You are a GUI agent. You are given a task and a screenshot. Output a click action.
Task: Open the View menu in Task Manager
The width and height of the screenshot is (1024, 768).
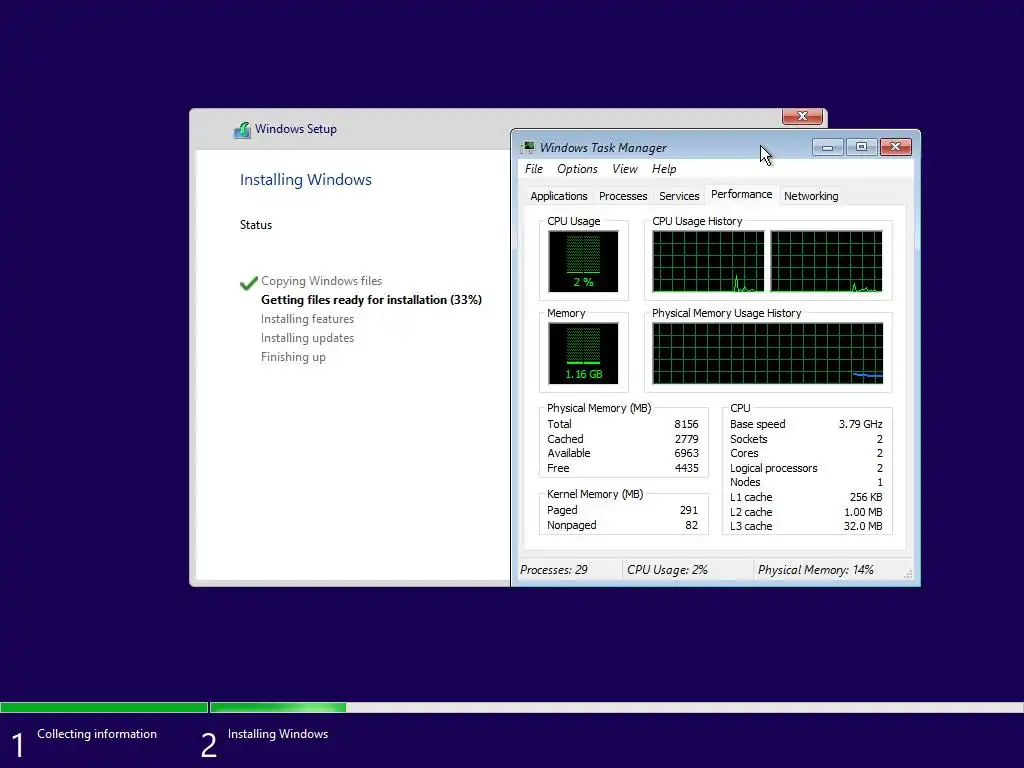[624, 169]
